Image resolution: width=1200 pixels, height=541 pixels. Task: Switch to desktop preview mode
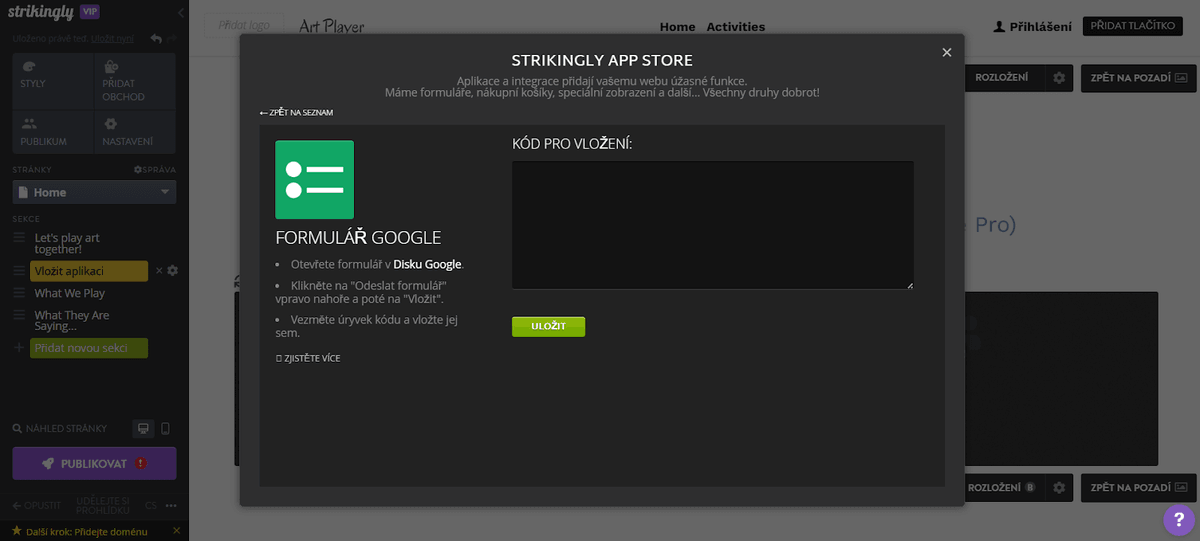(x=144, y=429)
